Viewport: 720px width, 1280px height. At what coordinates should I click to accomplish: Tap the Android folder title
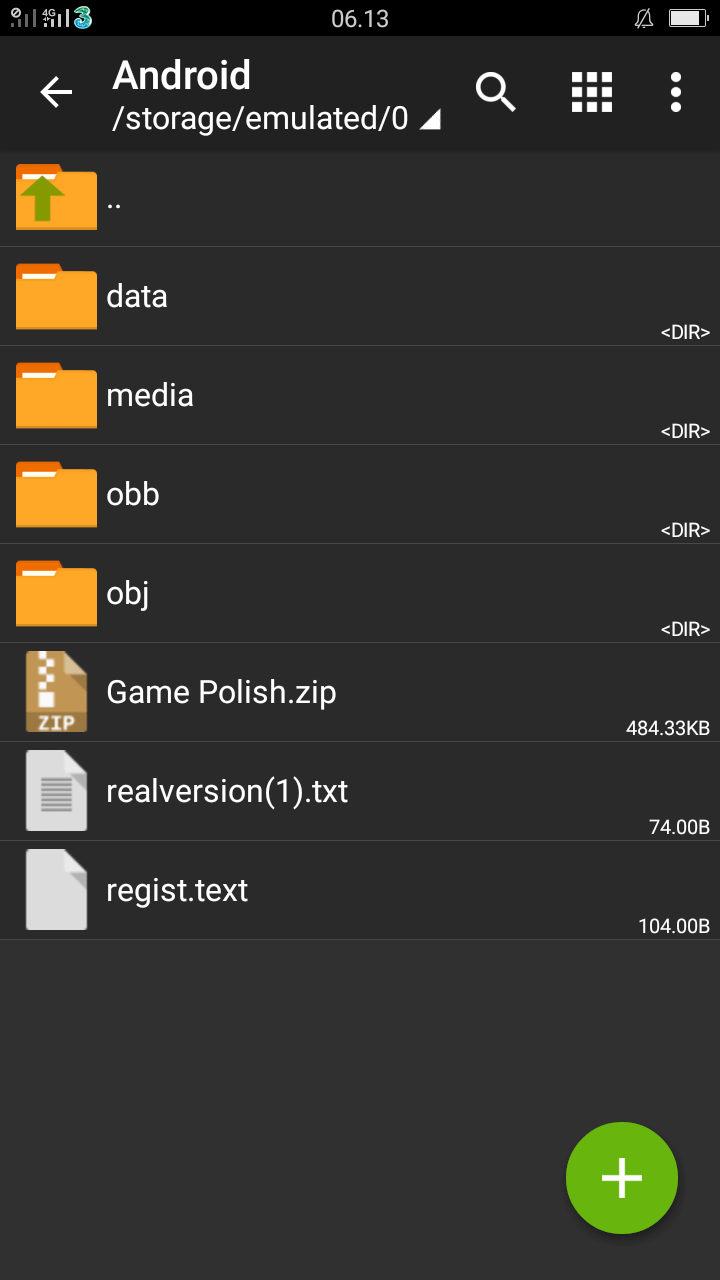coord(182,76)
